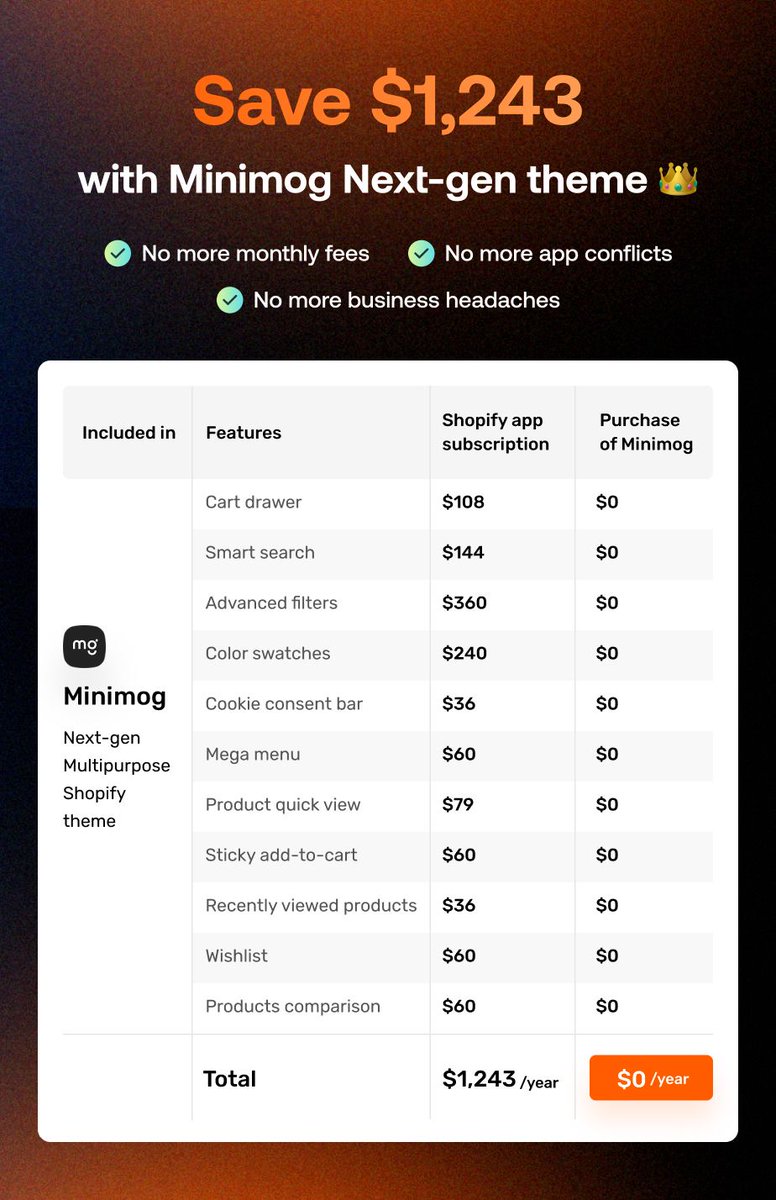Click the $1,243 /year total amount
This screenshot has width=776, height=1200.
tap(500, 1079)
